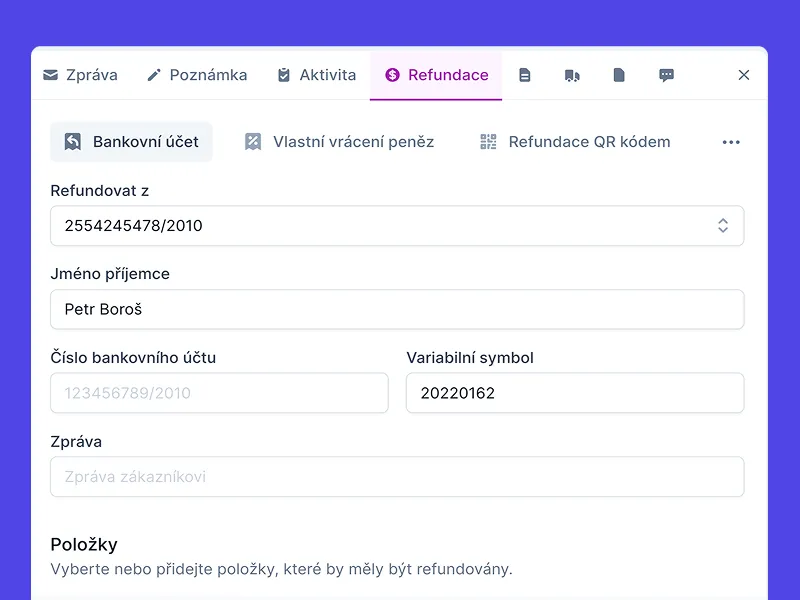Open the three-dot overflow menu
Image resolution: width=800 pixels, height=600 pixels.
[x=731, y=141]
